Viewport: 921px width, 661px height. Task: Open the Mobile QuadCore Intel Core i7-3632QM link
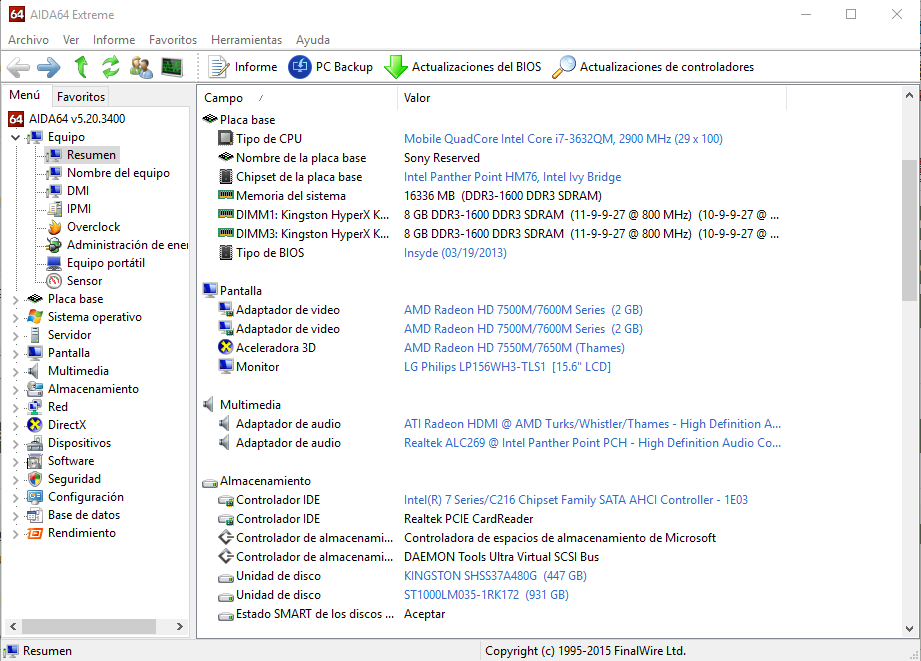click(x=563, y=139)
